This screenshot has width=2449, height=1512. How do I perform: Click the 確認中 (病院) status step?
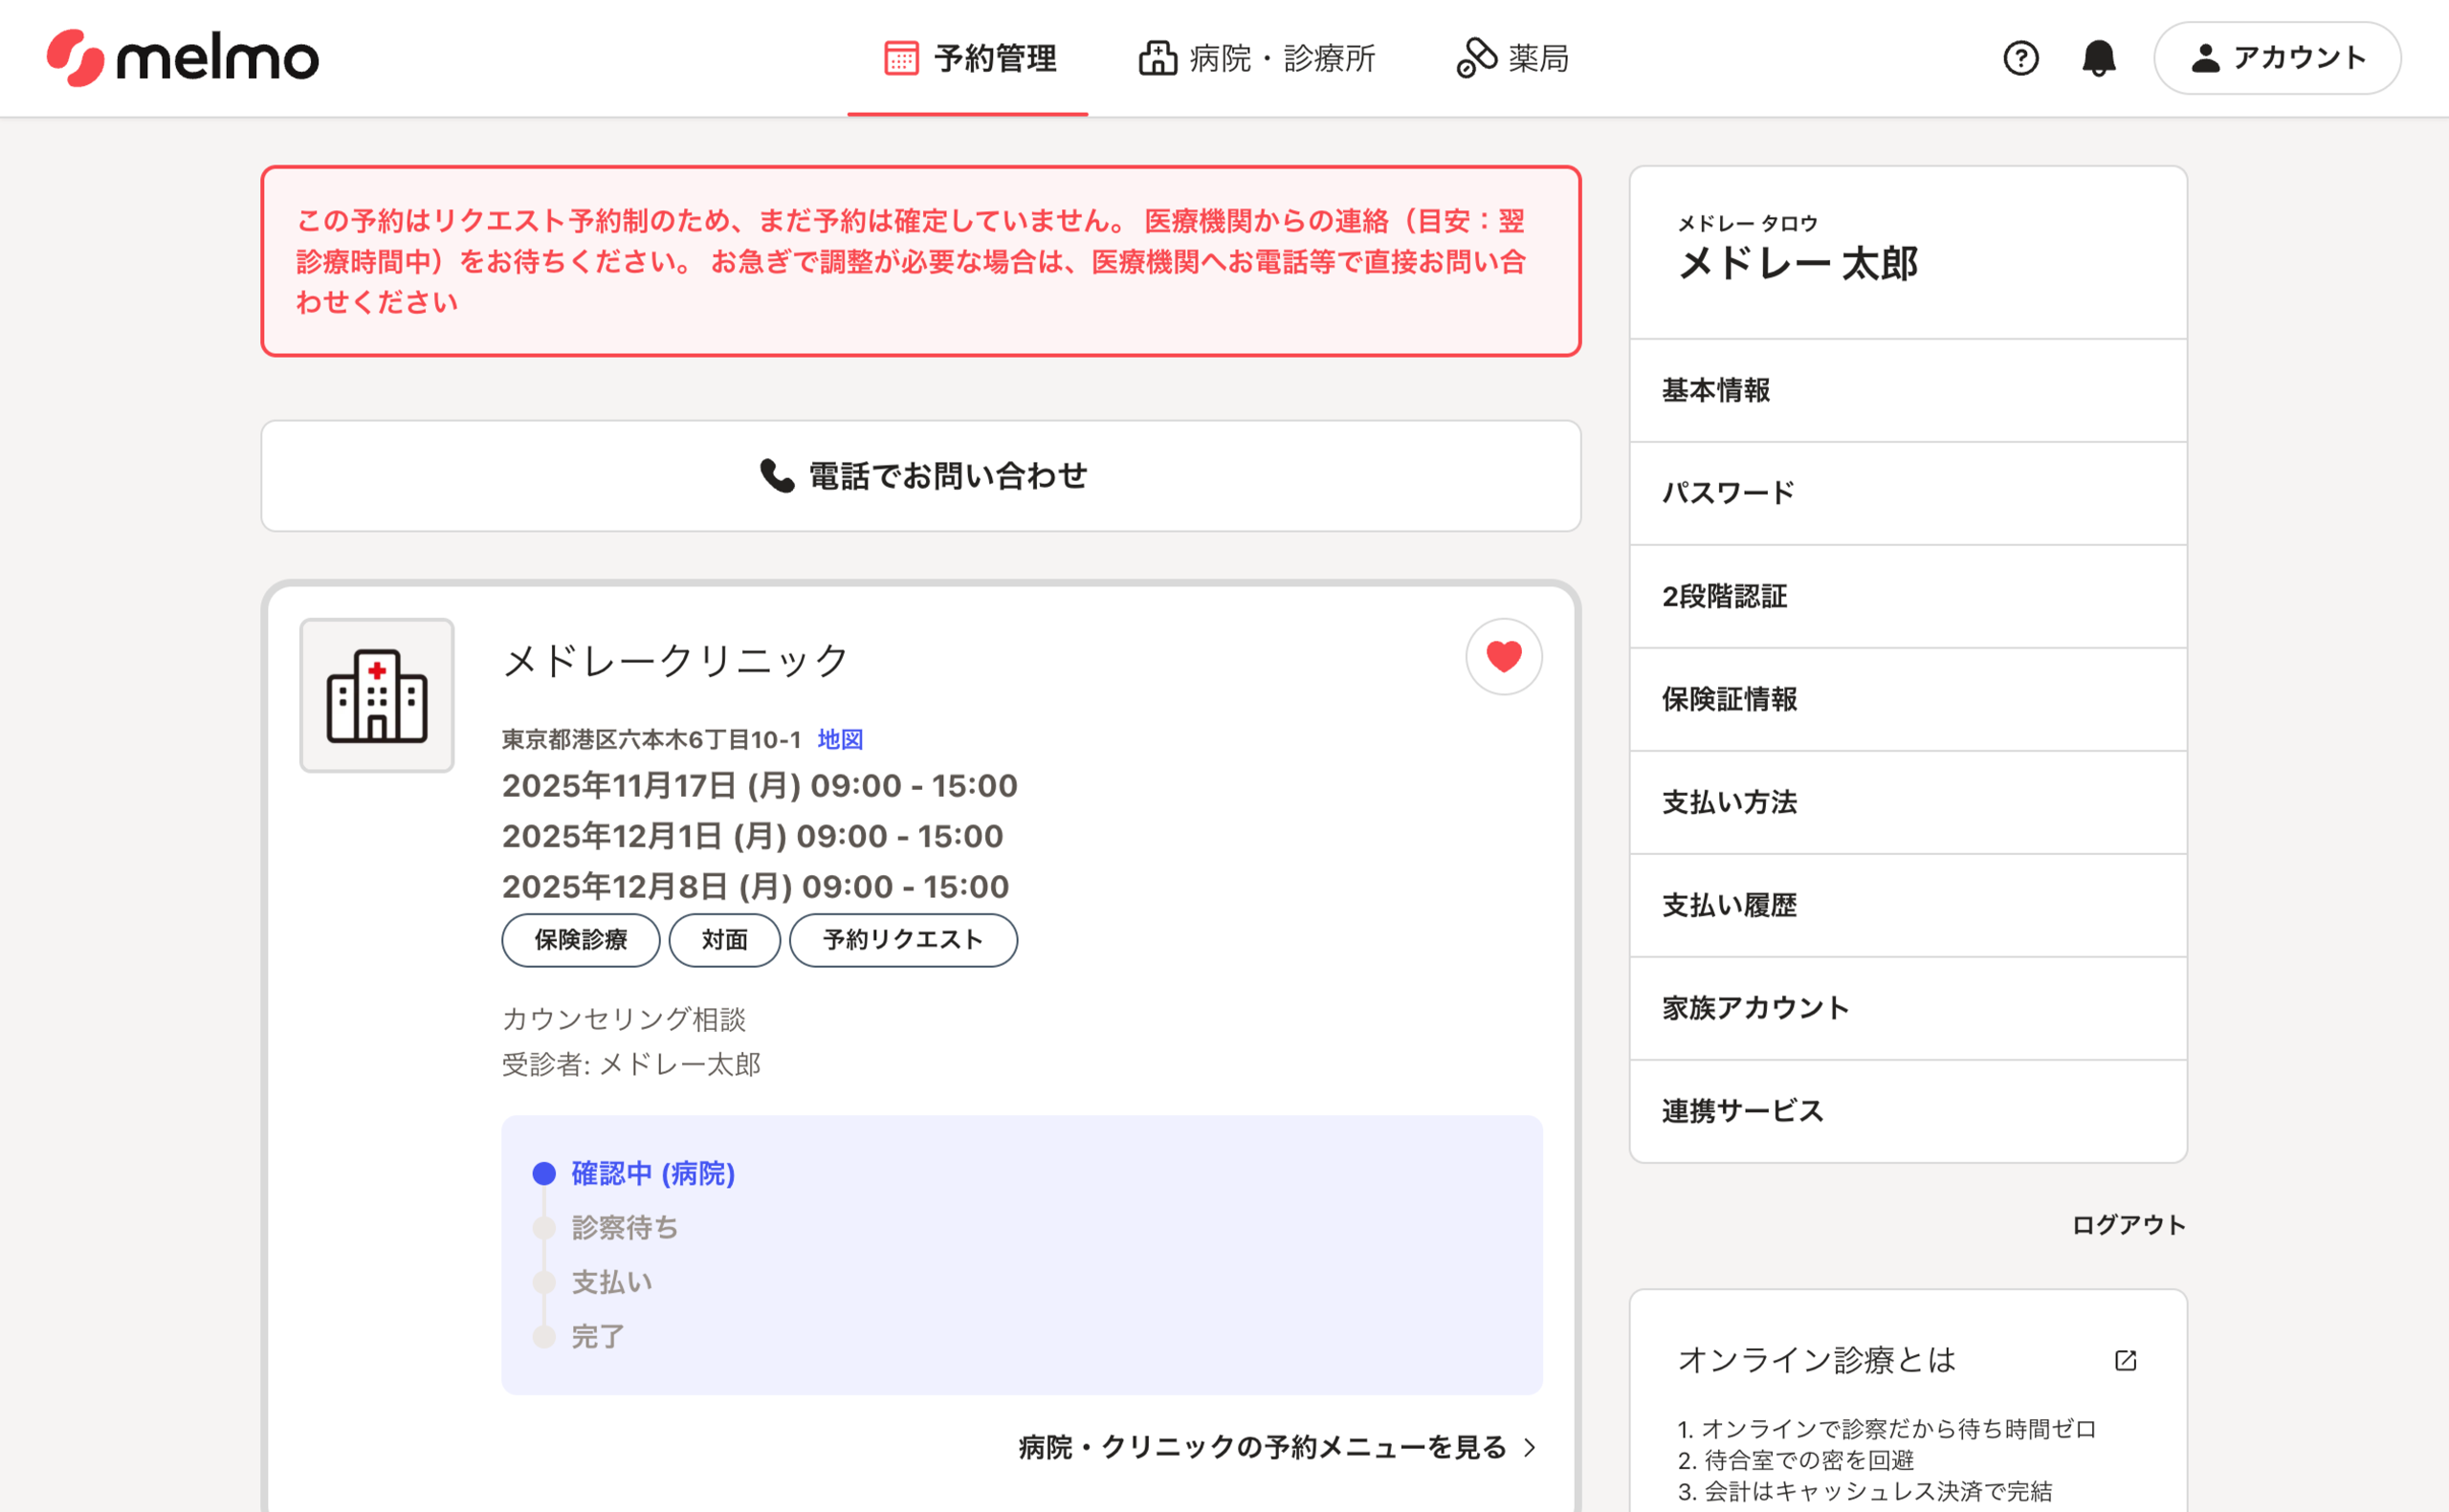pos(634,1173)
